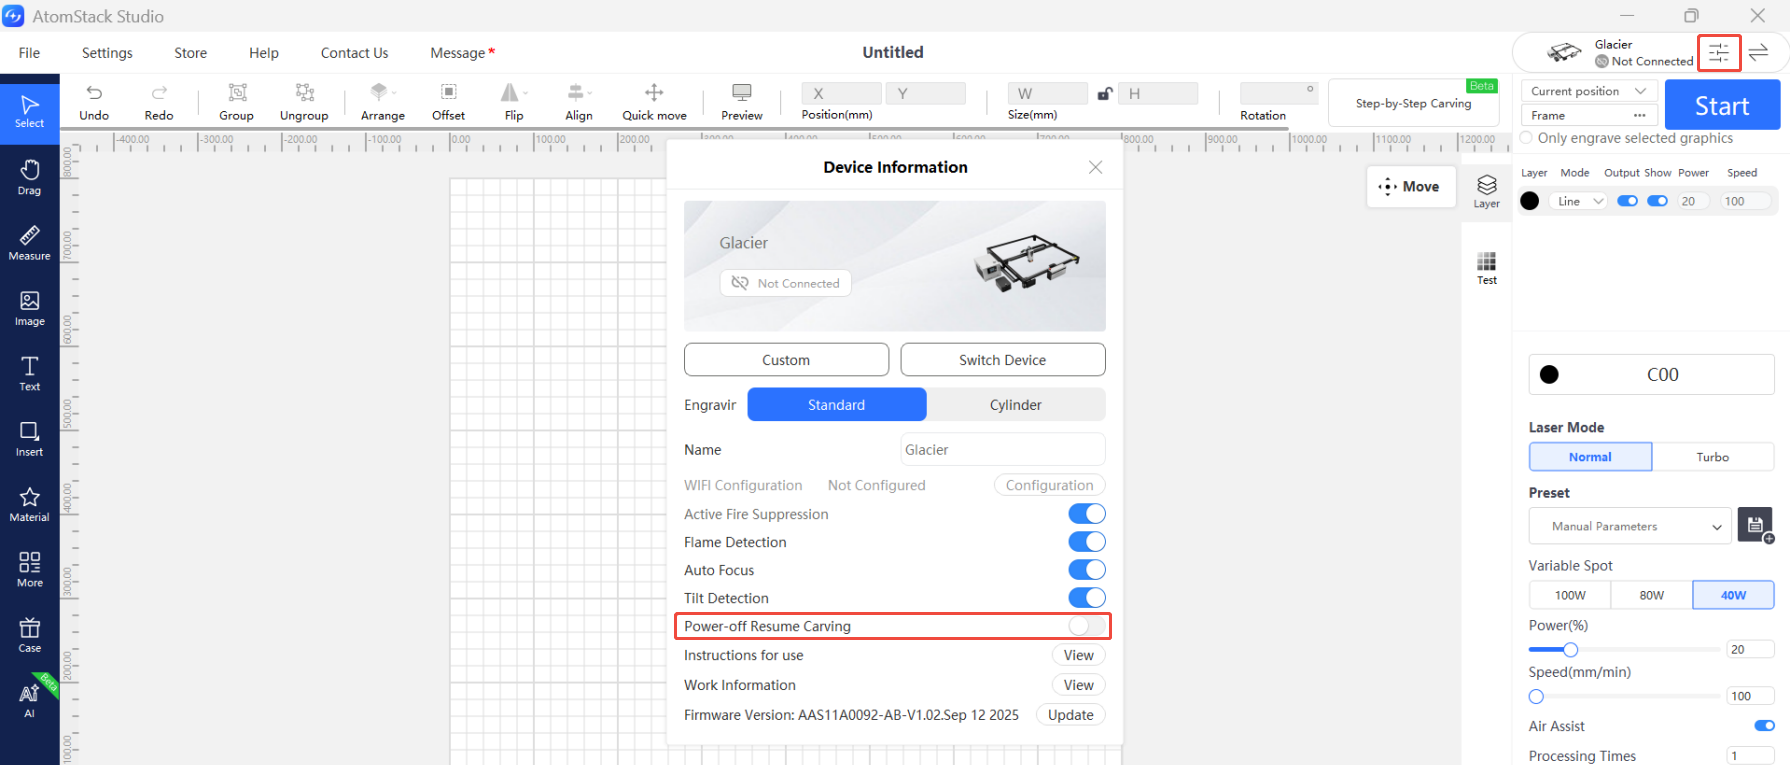Expand Manual Parameters preset dropdown

pyautogui.click(x=1630, y=526)
